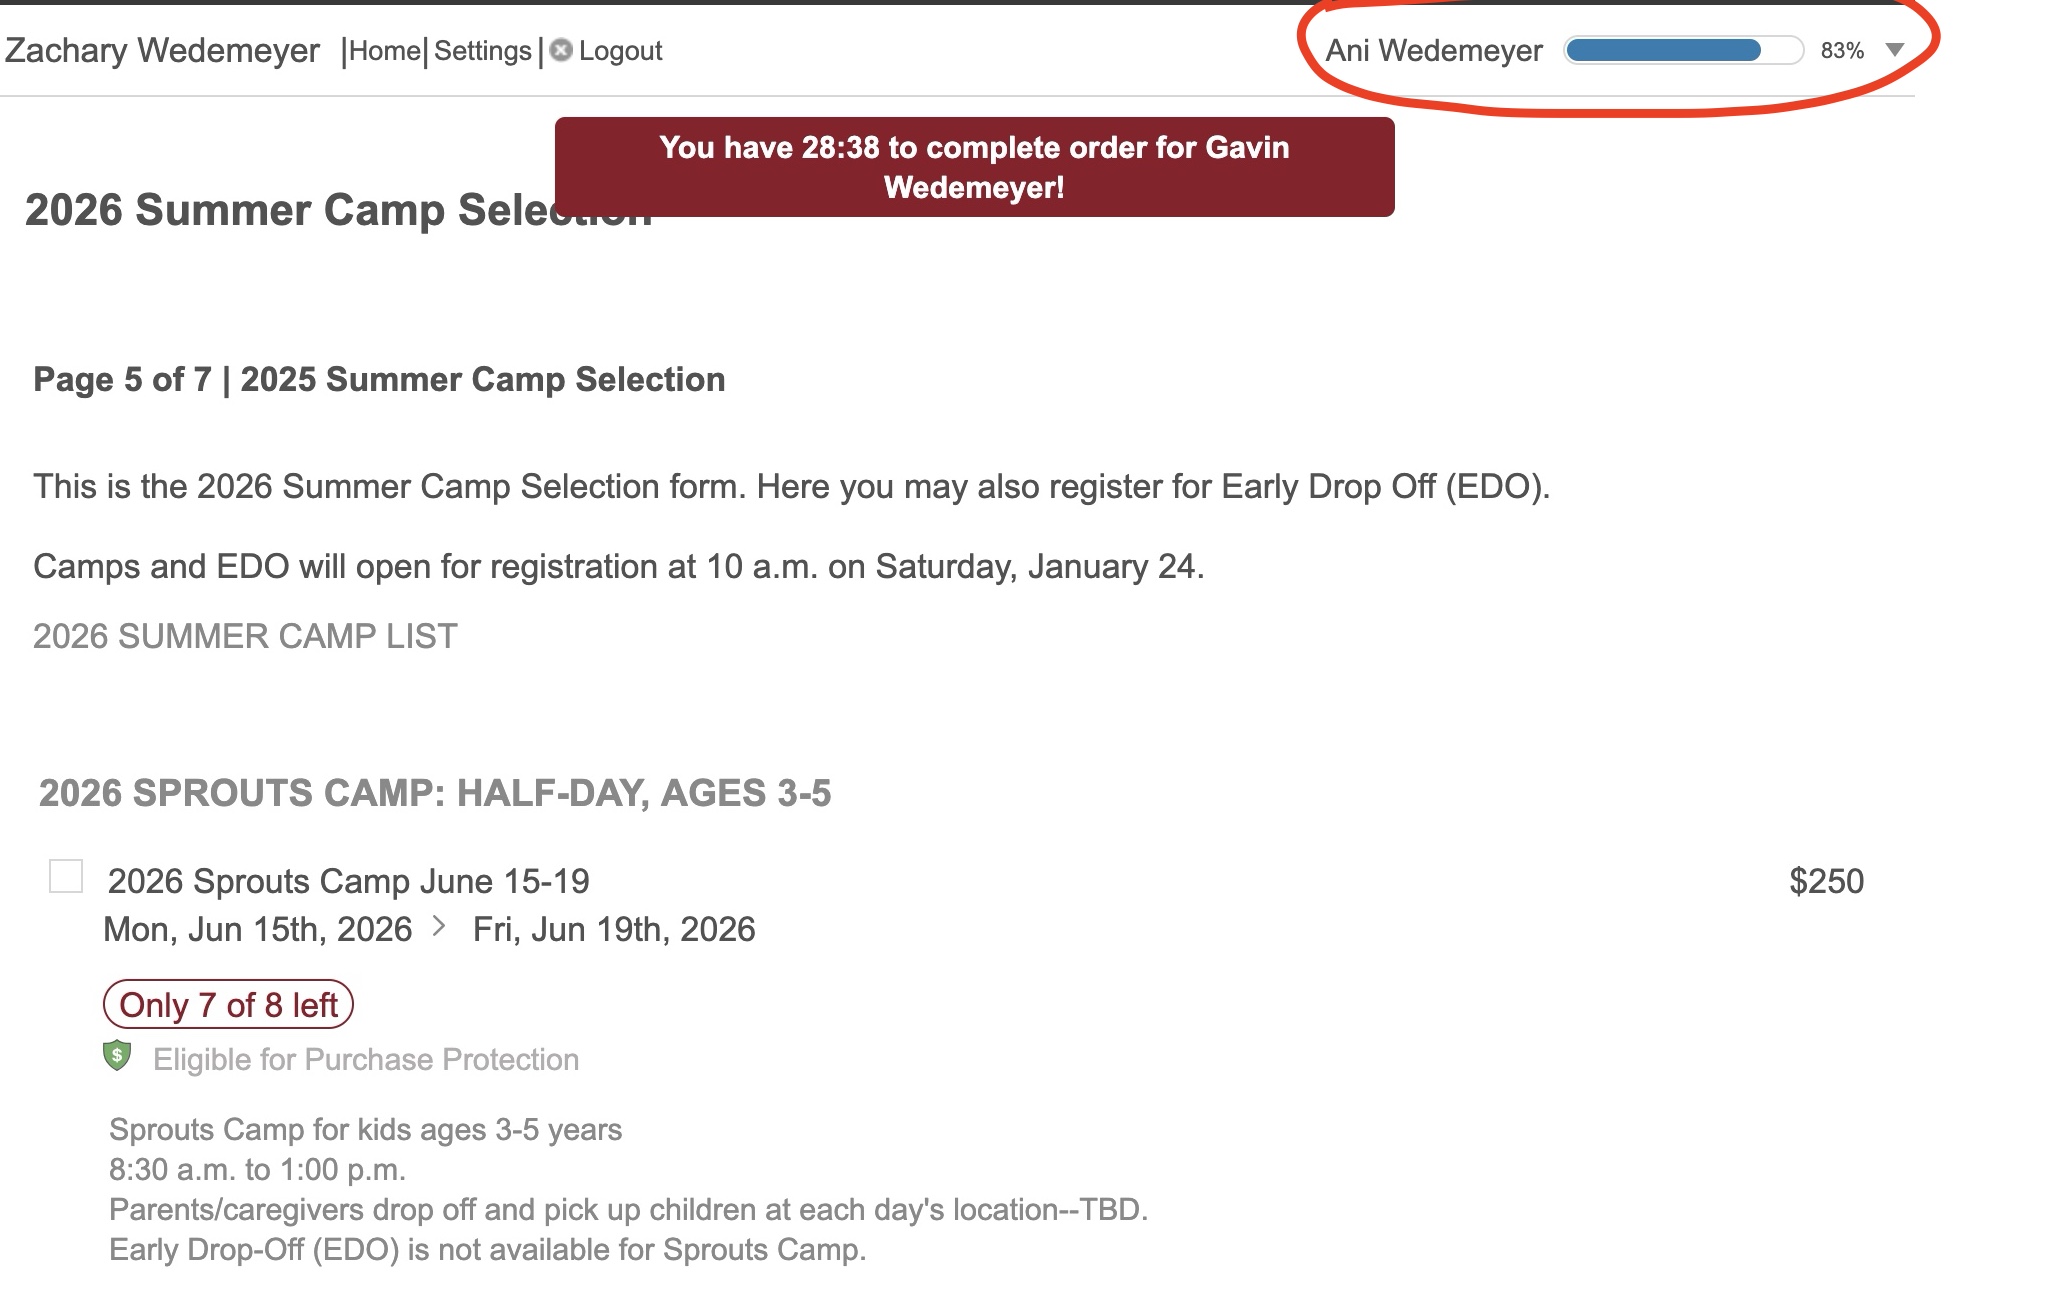2069x1304 pixels.
Task: Click the Fri, Jun 19th, 2026 end date
Action: click(x=614, y=930)
